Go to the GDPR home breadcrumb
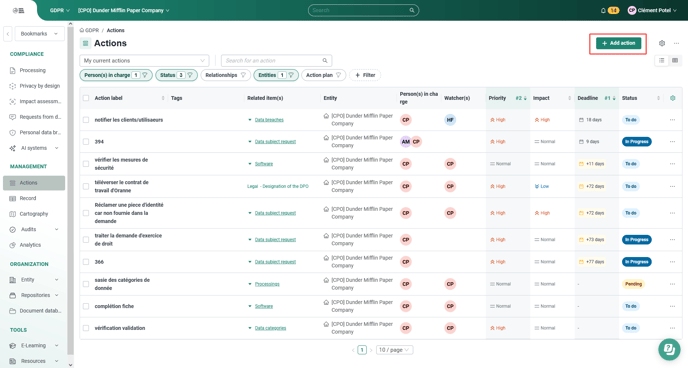Viewport: 688px width, 368px height. coord(89,30)
